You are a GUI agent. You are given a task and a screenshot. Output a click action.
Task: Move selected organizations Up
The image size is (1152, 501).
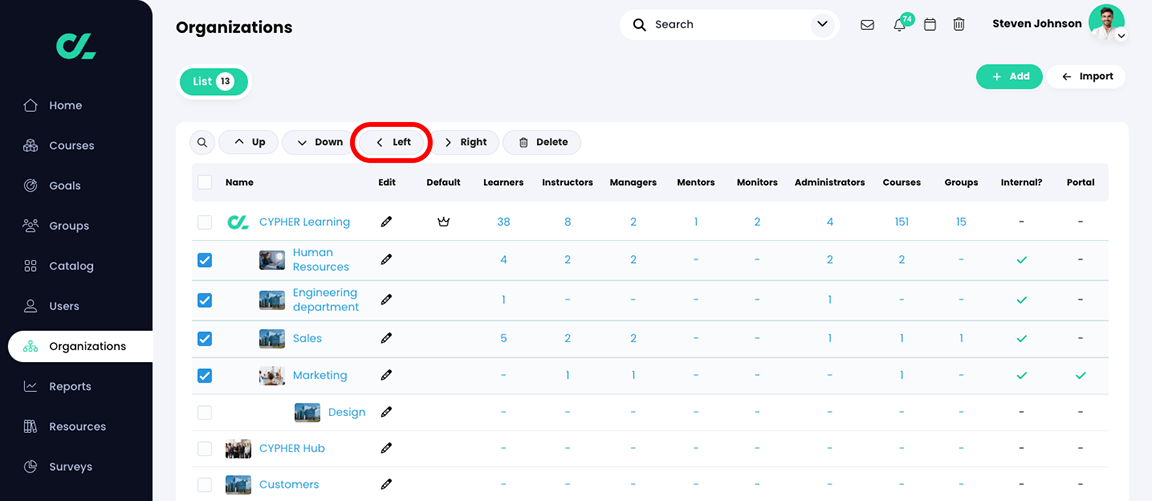248,143
